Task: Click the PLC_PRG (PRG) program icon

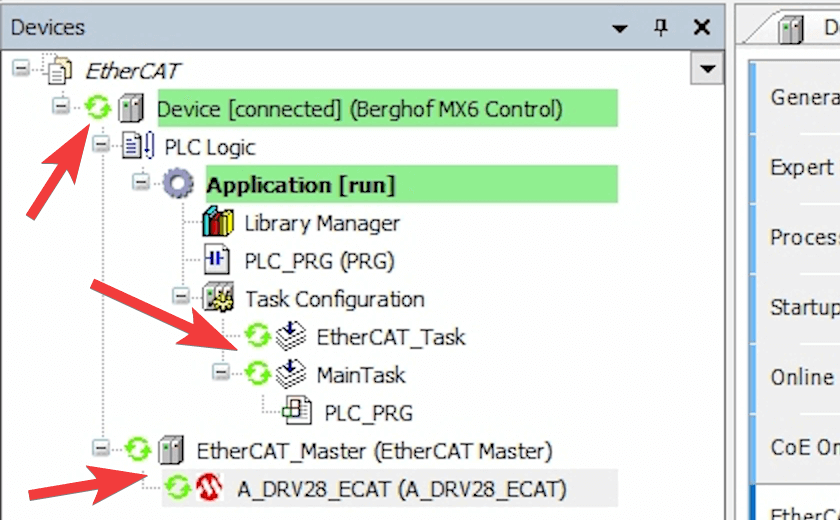Action: pos(217,260)
